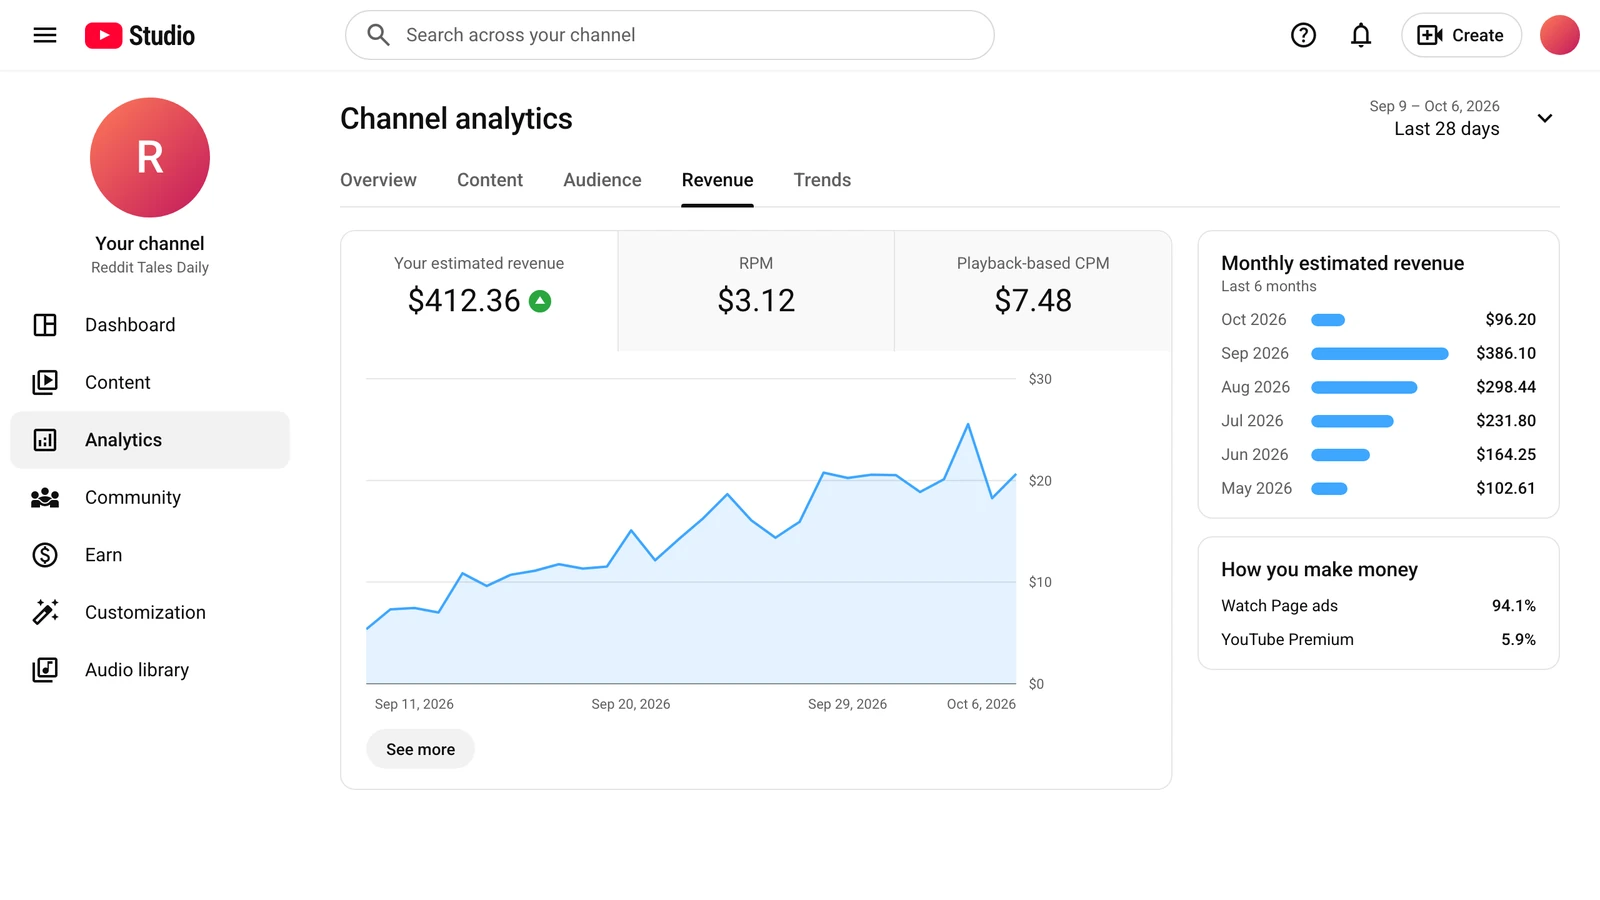Viewport: 1600px width, 900px height.
Task: Select the Revenue tab
Action: (718, 180)
